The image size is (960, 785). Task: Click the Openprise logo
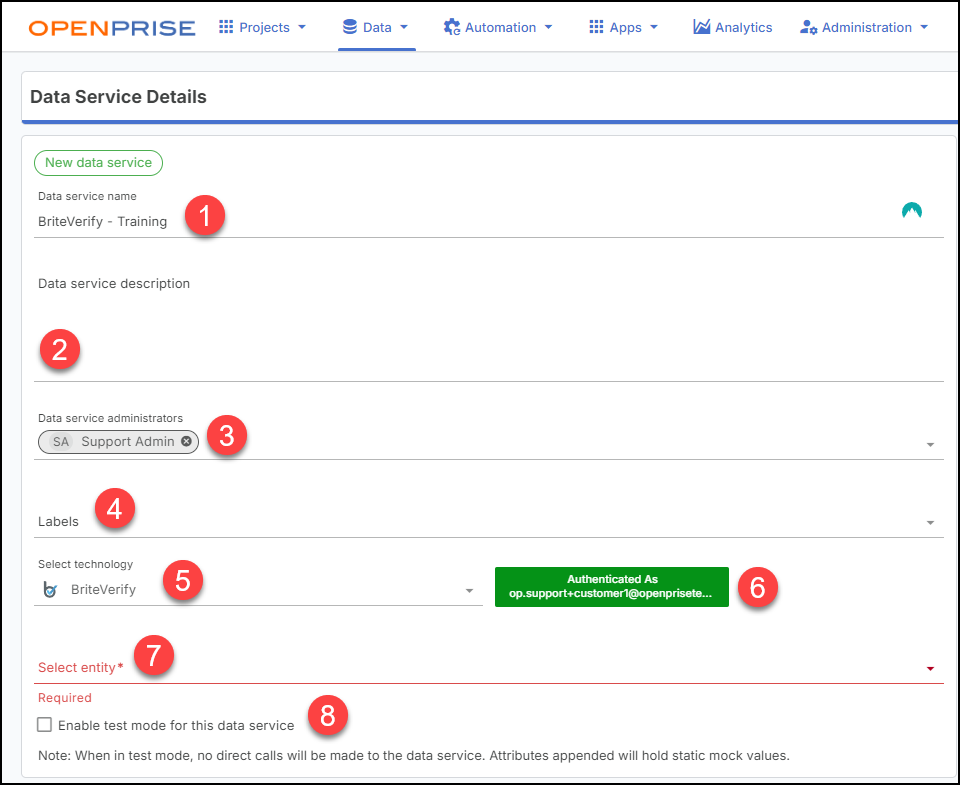[x=112, y=28]
